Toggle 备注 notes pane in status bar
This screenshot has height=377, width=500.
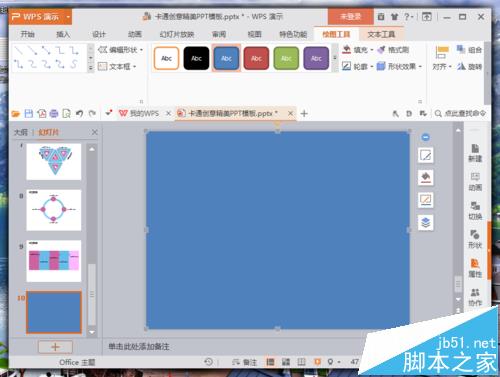pos(244,362)
